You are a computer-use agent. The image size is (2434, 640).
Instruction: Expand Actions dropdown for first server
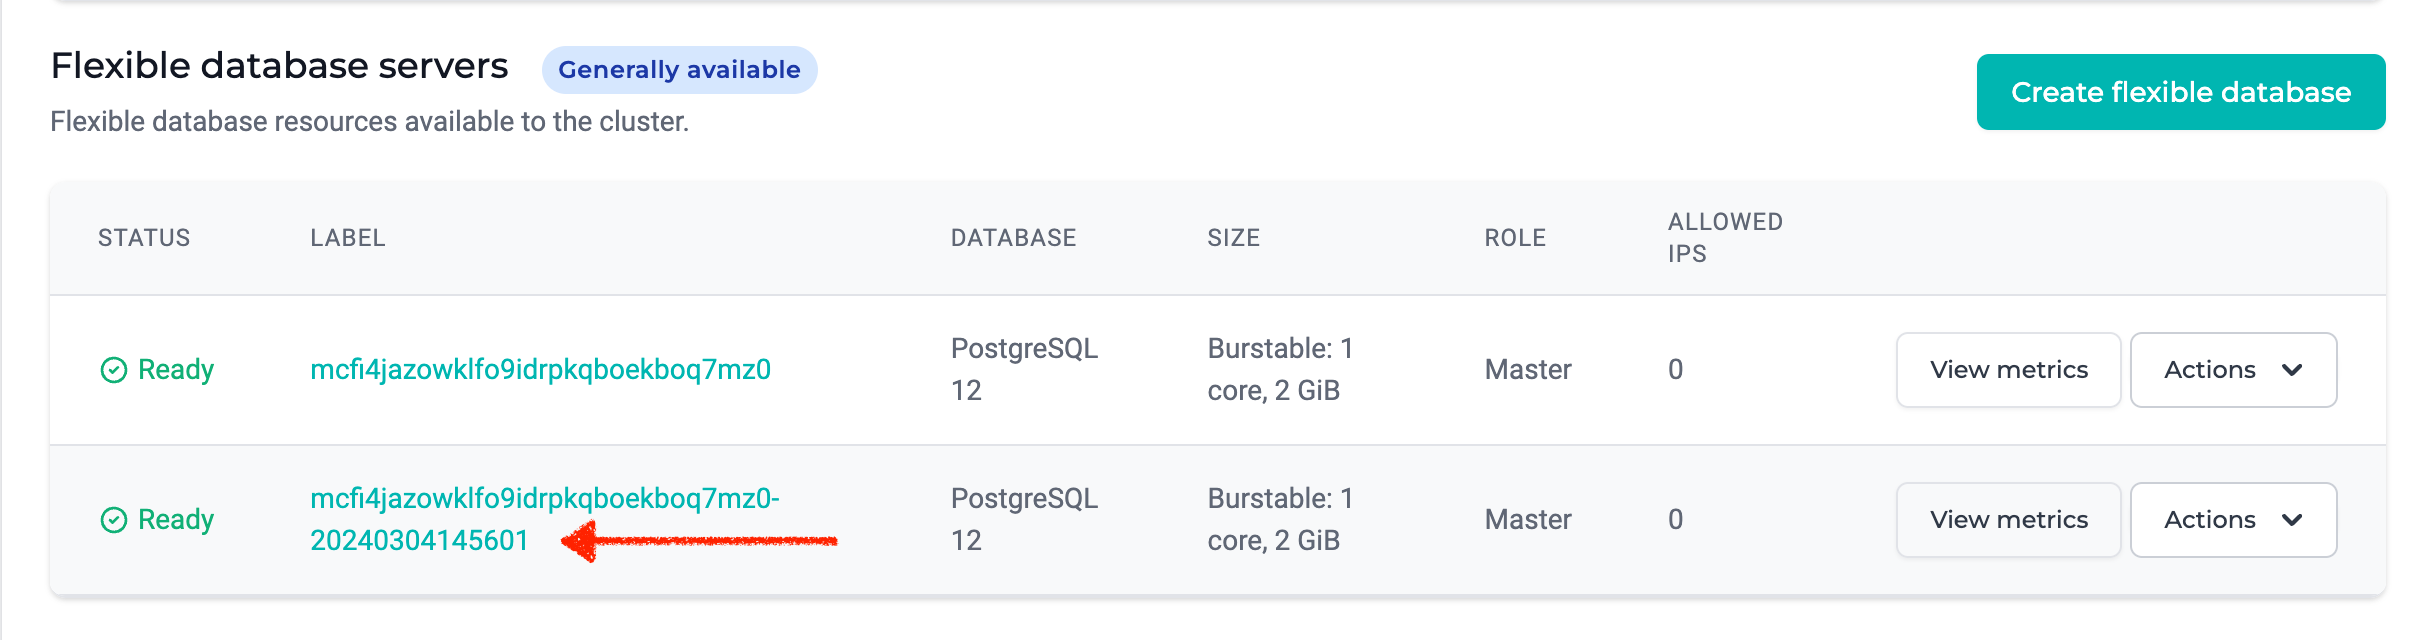[x=2233, y=370]
